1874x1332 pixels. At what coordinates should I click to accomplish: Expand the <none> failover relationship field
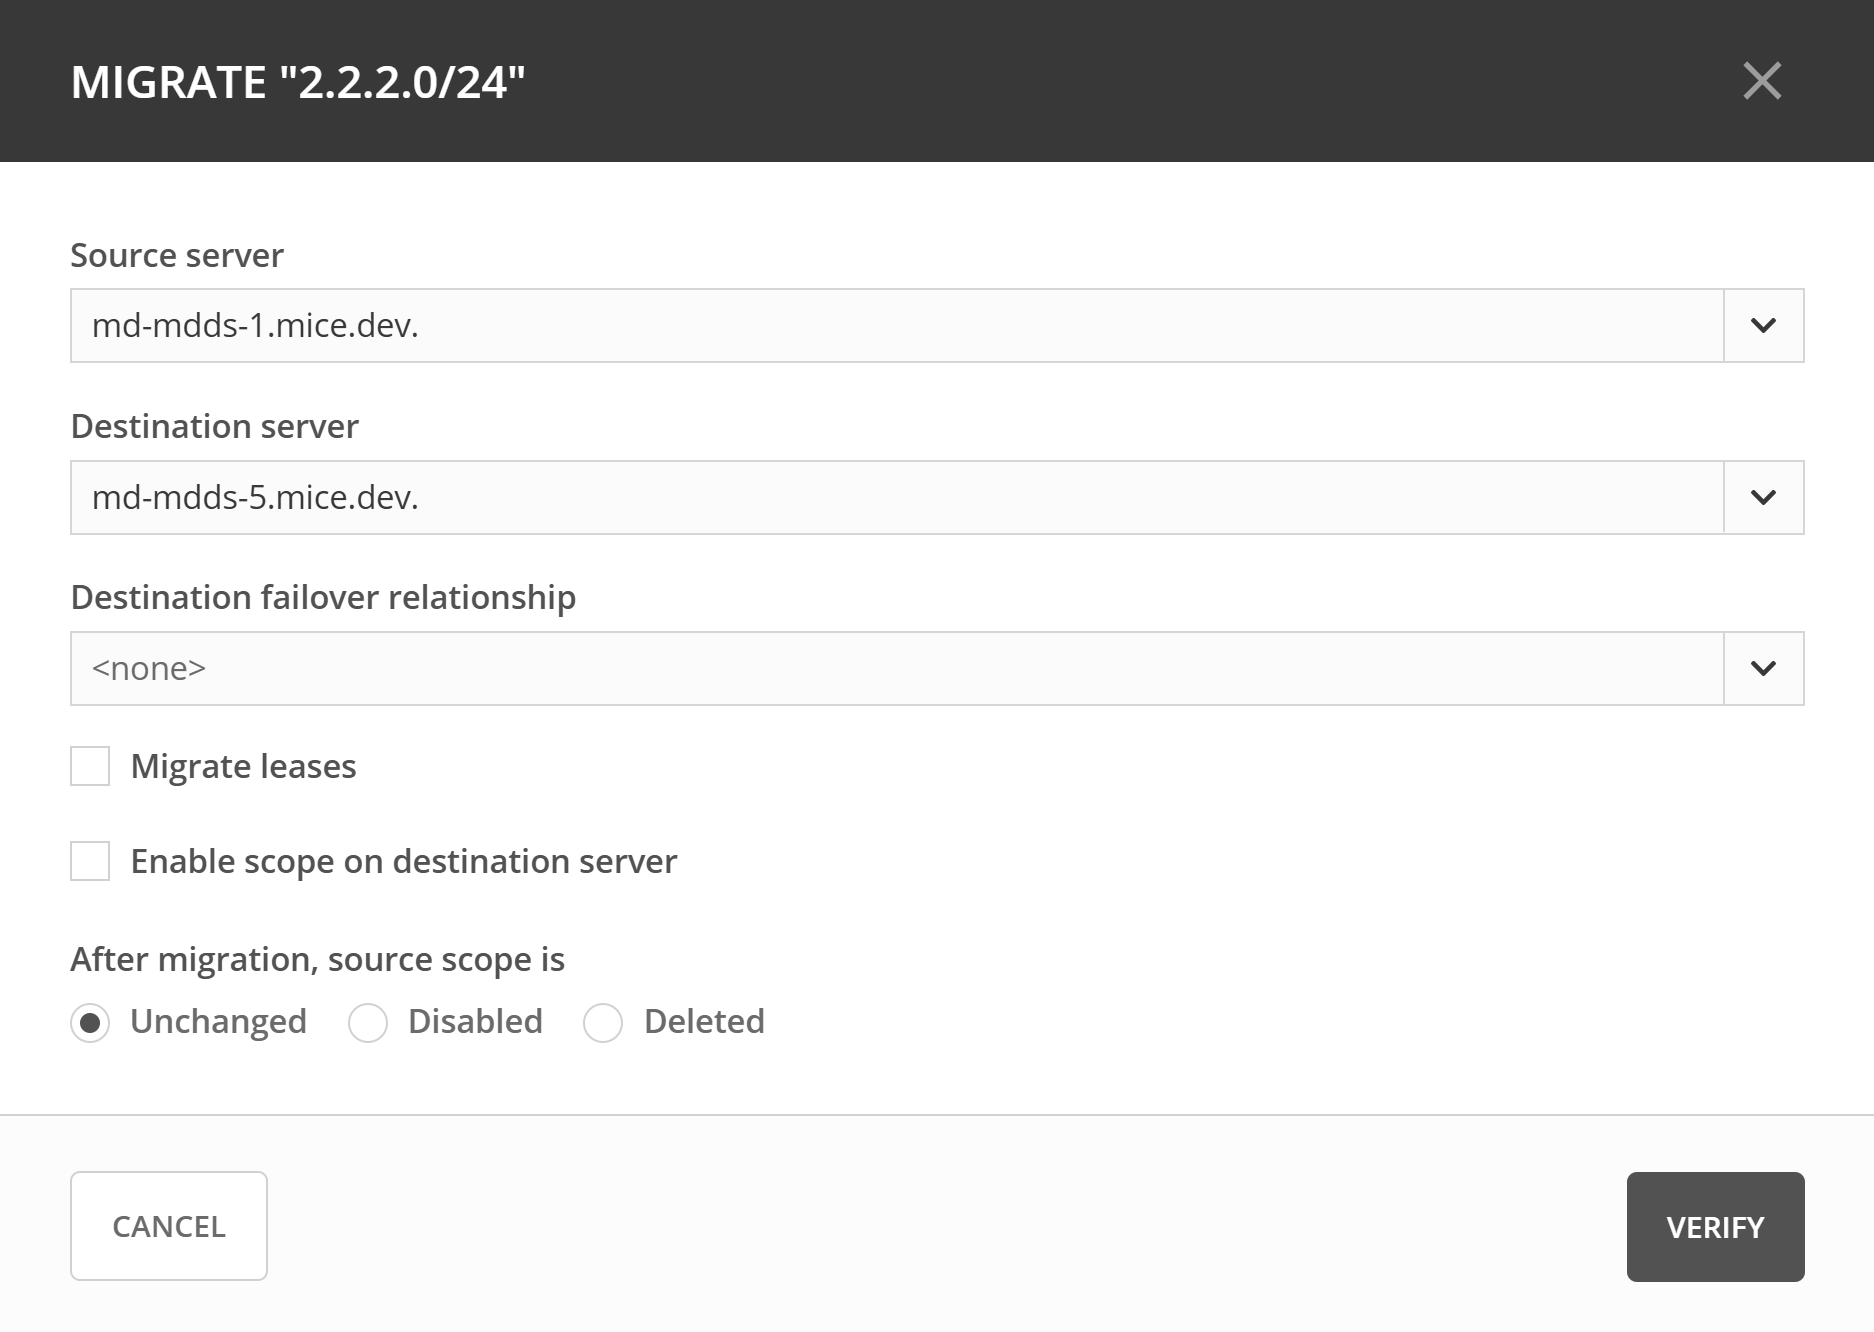point(896,668)
